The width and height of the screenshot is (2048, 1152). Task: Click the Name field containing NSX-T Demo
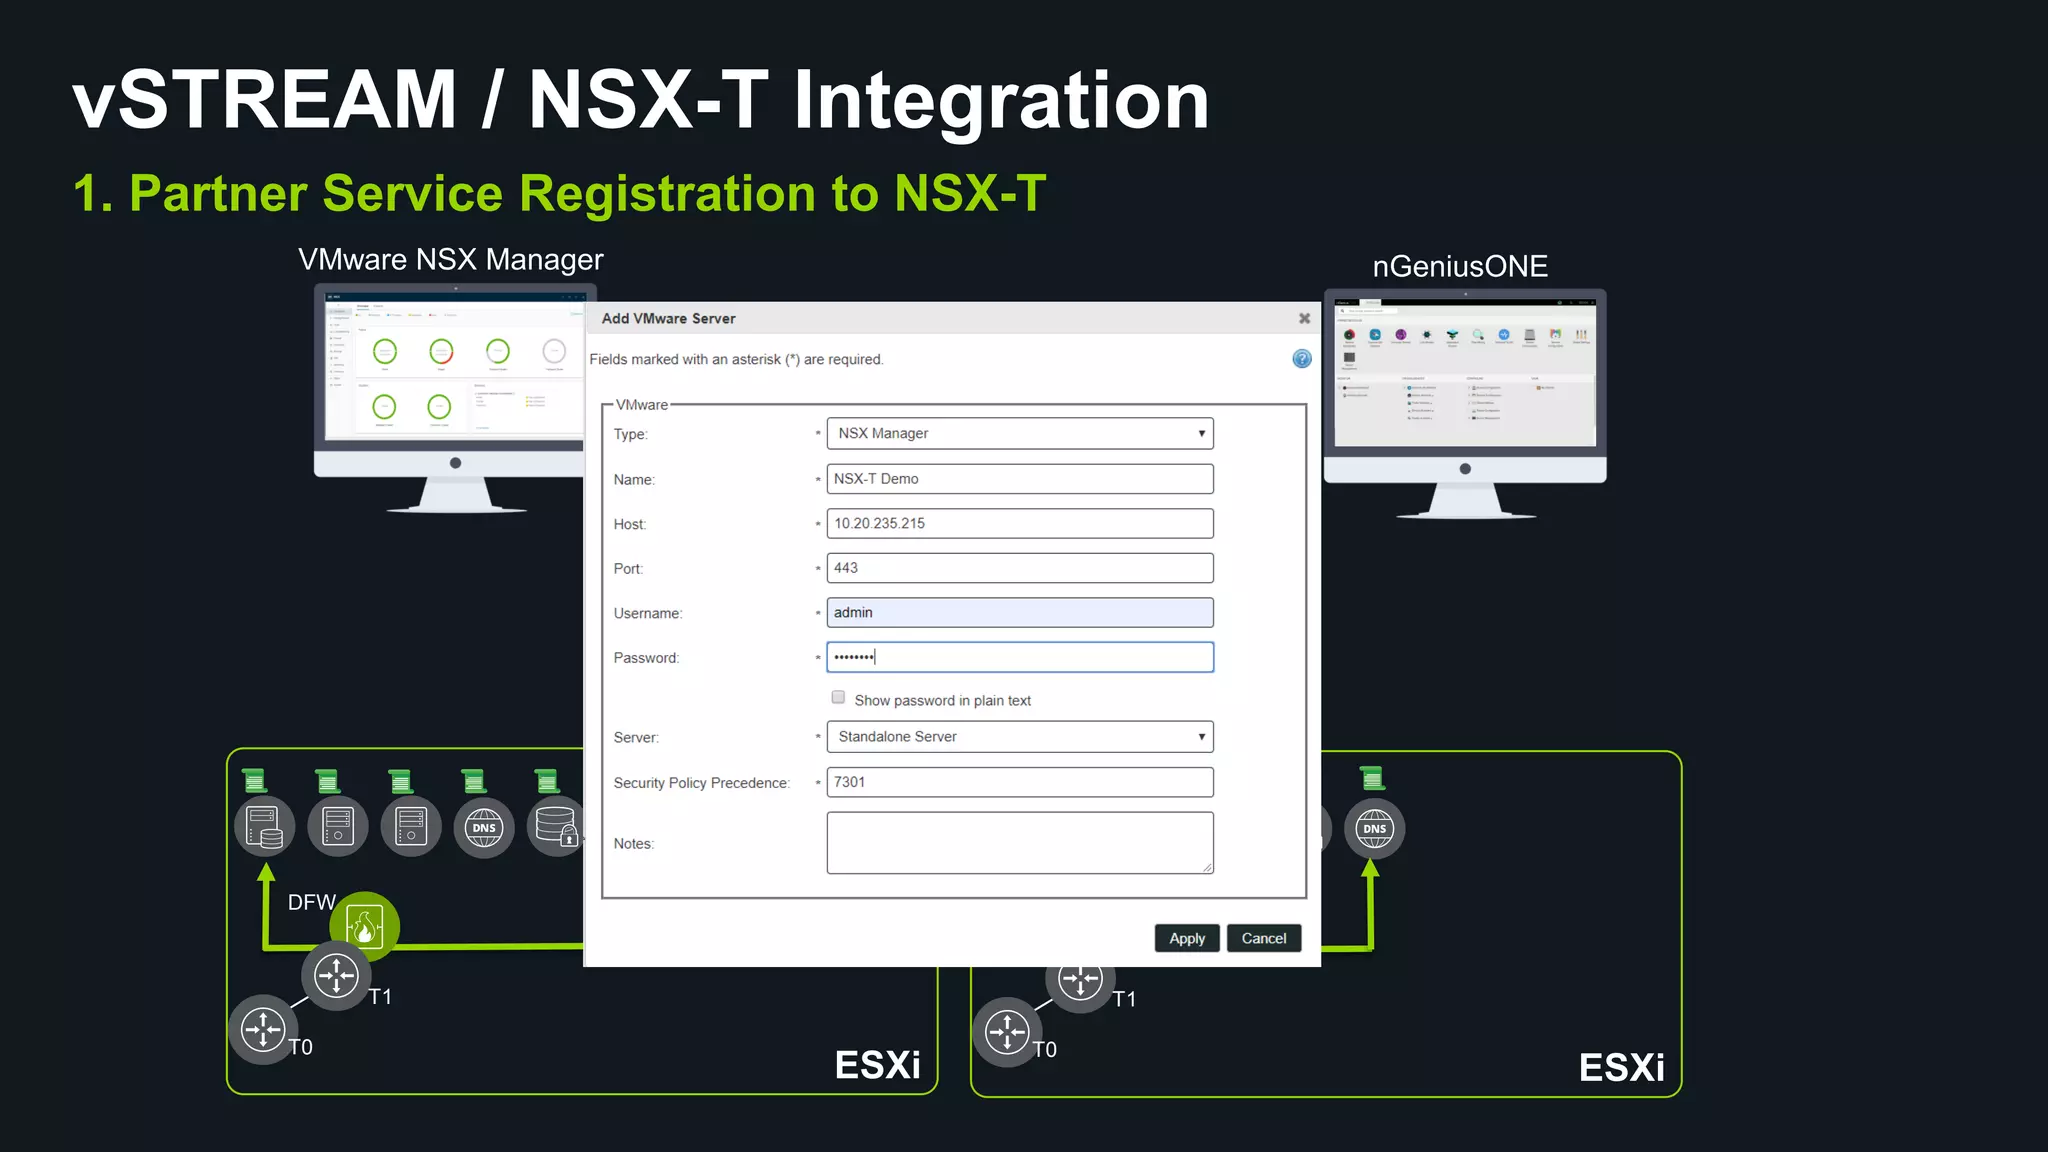tap(1020, 479)
